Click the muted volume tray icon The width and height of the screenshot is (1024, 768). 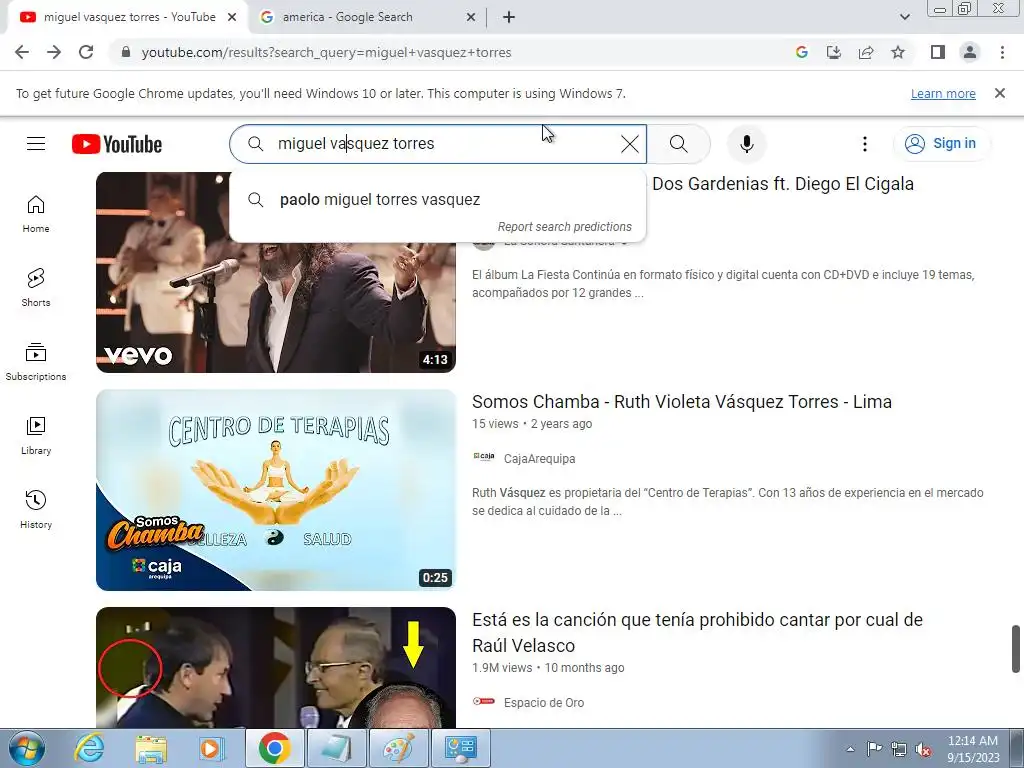[x=923, y=750]
